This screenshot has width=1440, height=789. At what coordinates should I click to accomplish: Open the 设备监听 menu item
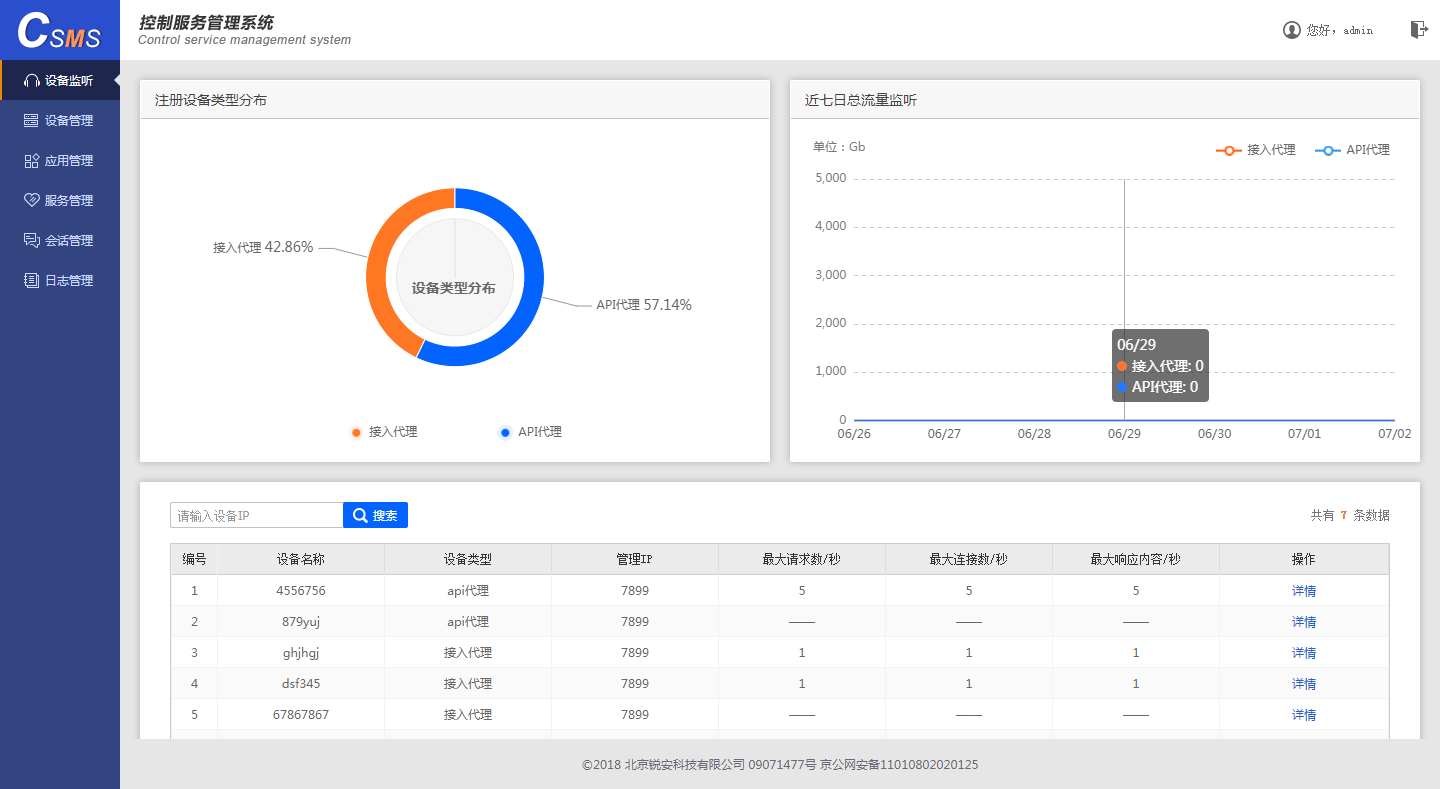point(60,80)
